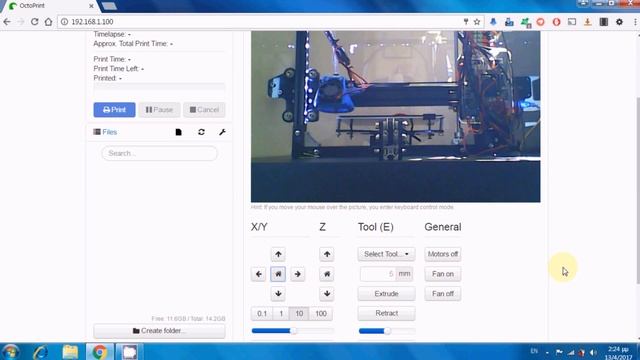Turn the Fan on
Viewport: 640px width, 360px height.
[x=442, y=274]
